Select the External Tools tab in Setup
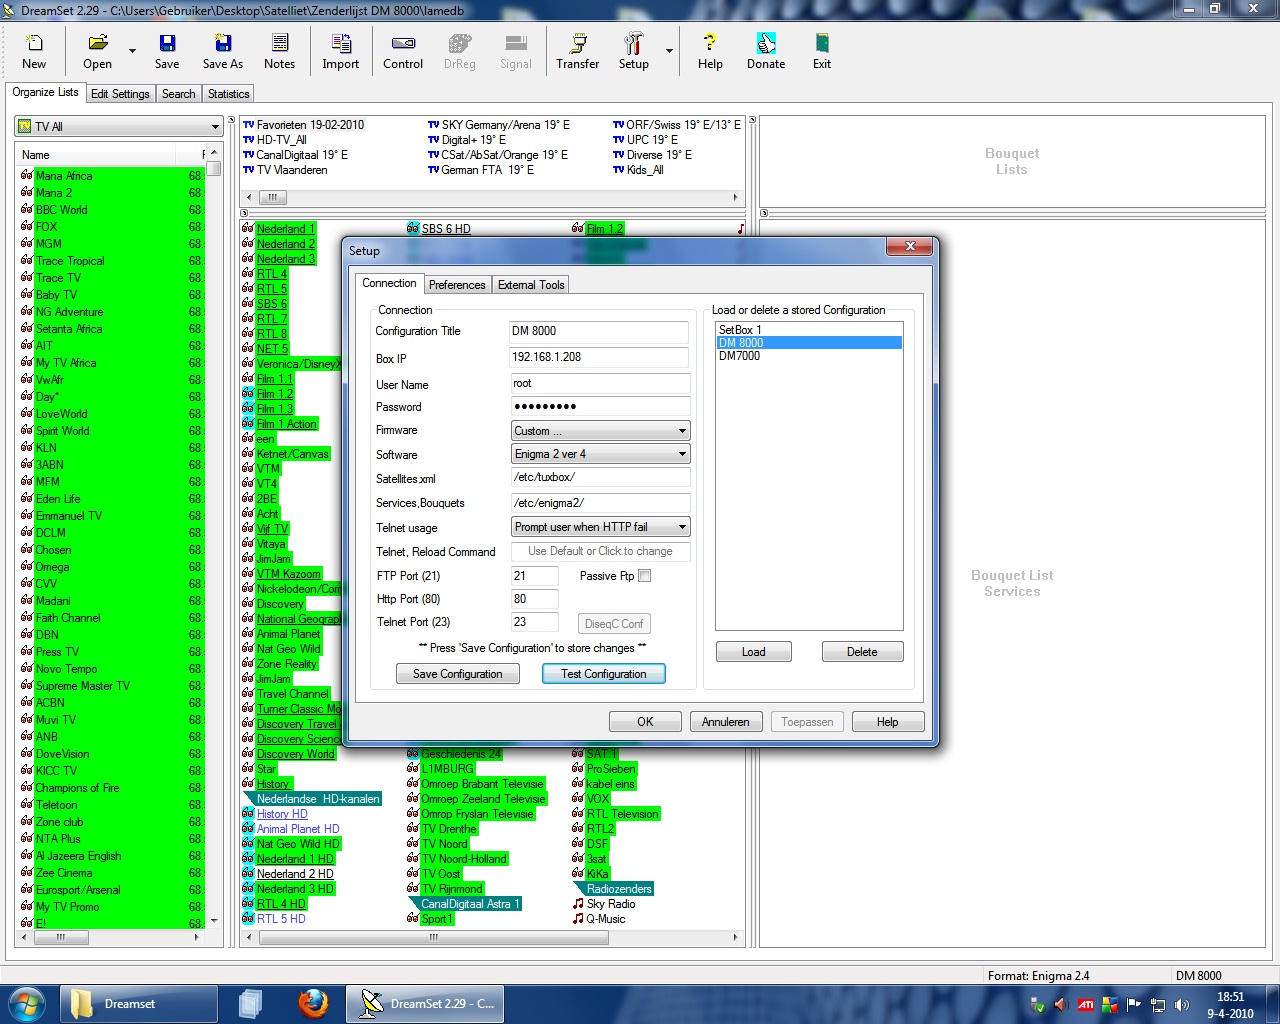This screenshot has height=1024, width=1280. pos(531,285)
